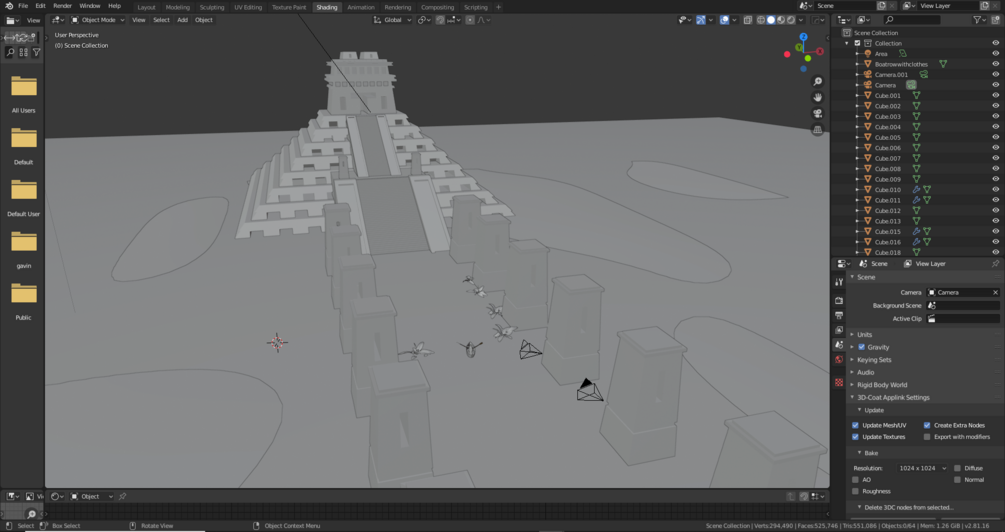Screen dimensions: 1005x532
Task: Click the Background Scene field
Action: point(963,306)
